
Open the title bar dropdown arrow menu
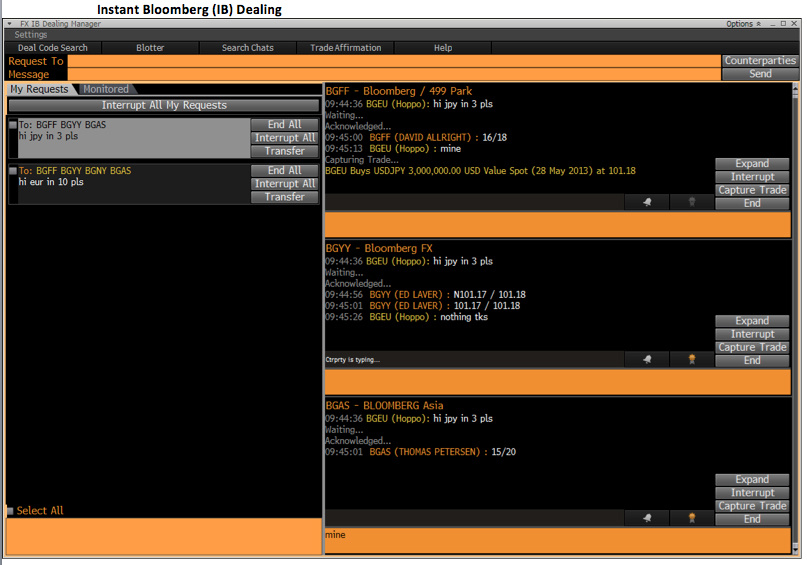(x=10, y=23)
